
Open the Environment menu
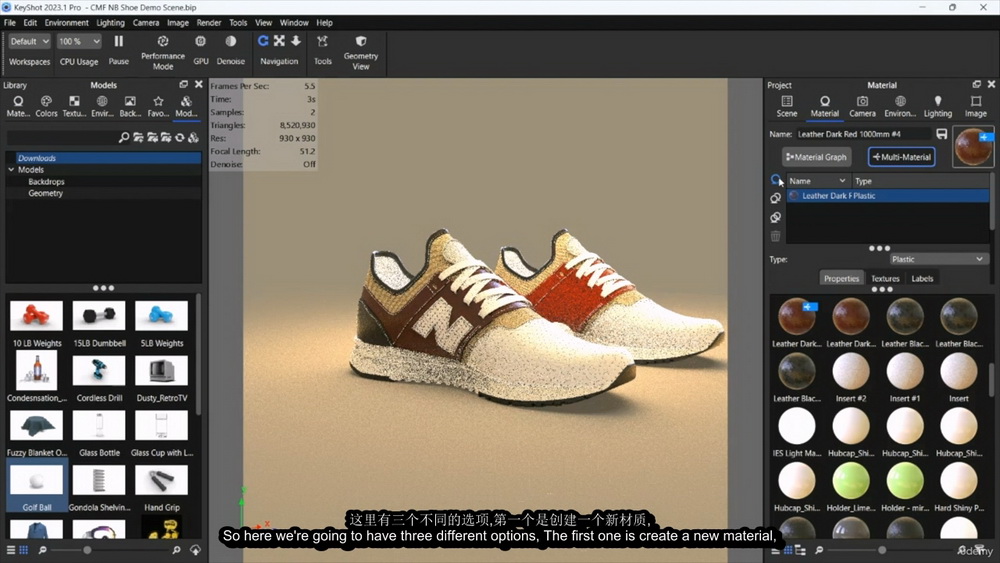point(66,22)
